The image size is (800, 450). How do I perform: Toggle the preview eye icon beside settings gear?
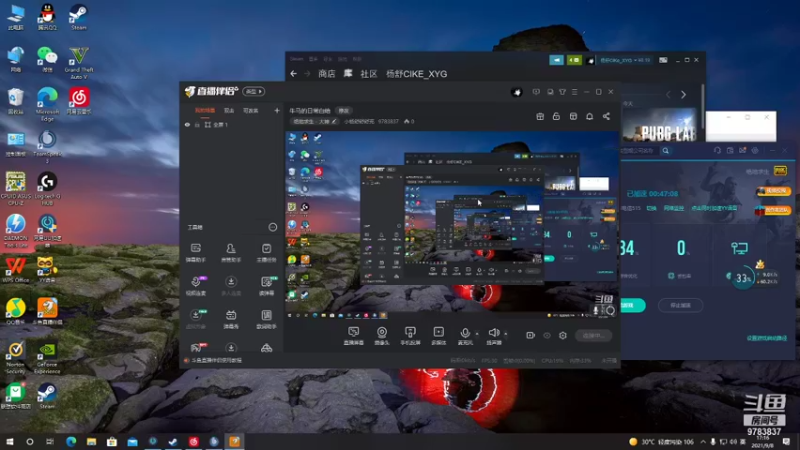pyautogui.click(x=547, y=335)
